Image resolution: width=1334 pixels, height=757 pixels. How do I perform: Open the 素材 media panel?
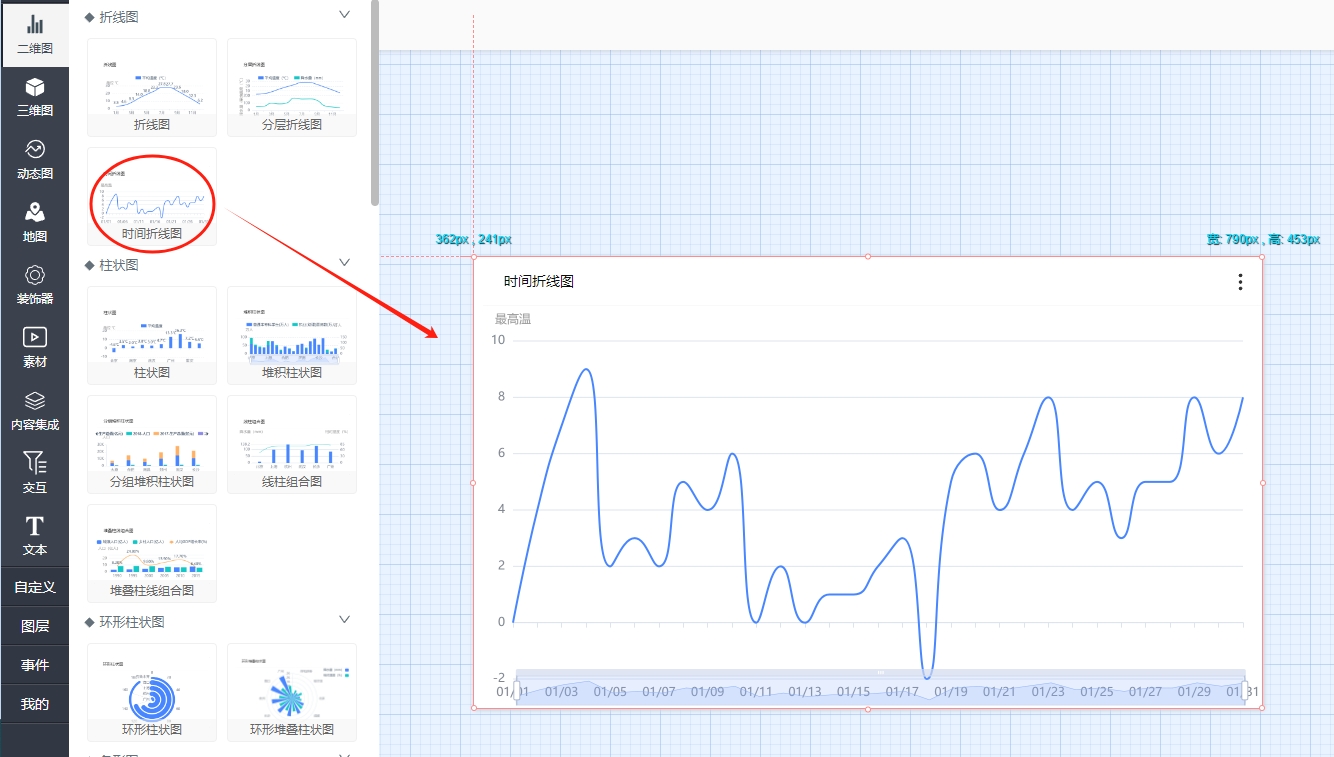(x=35, y=347)
